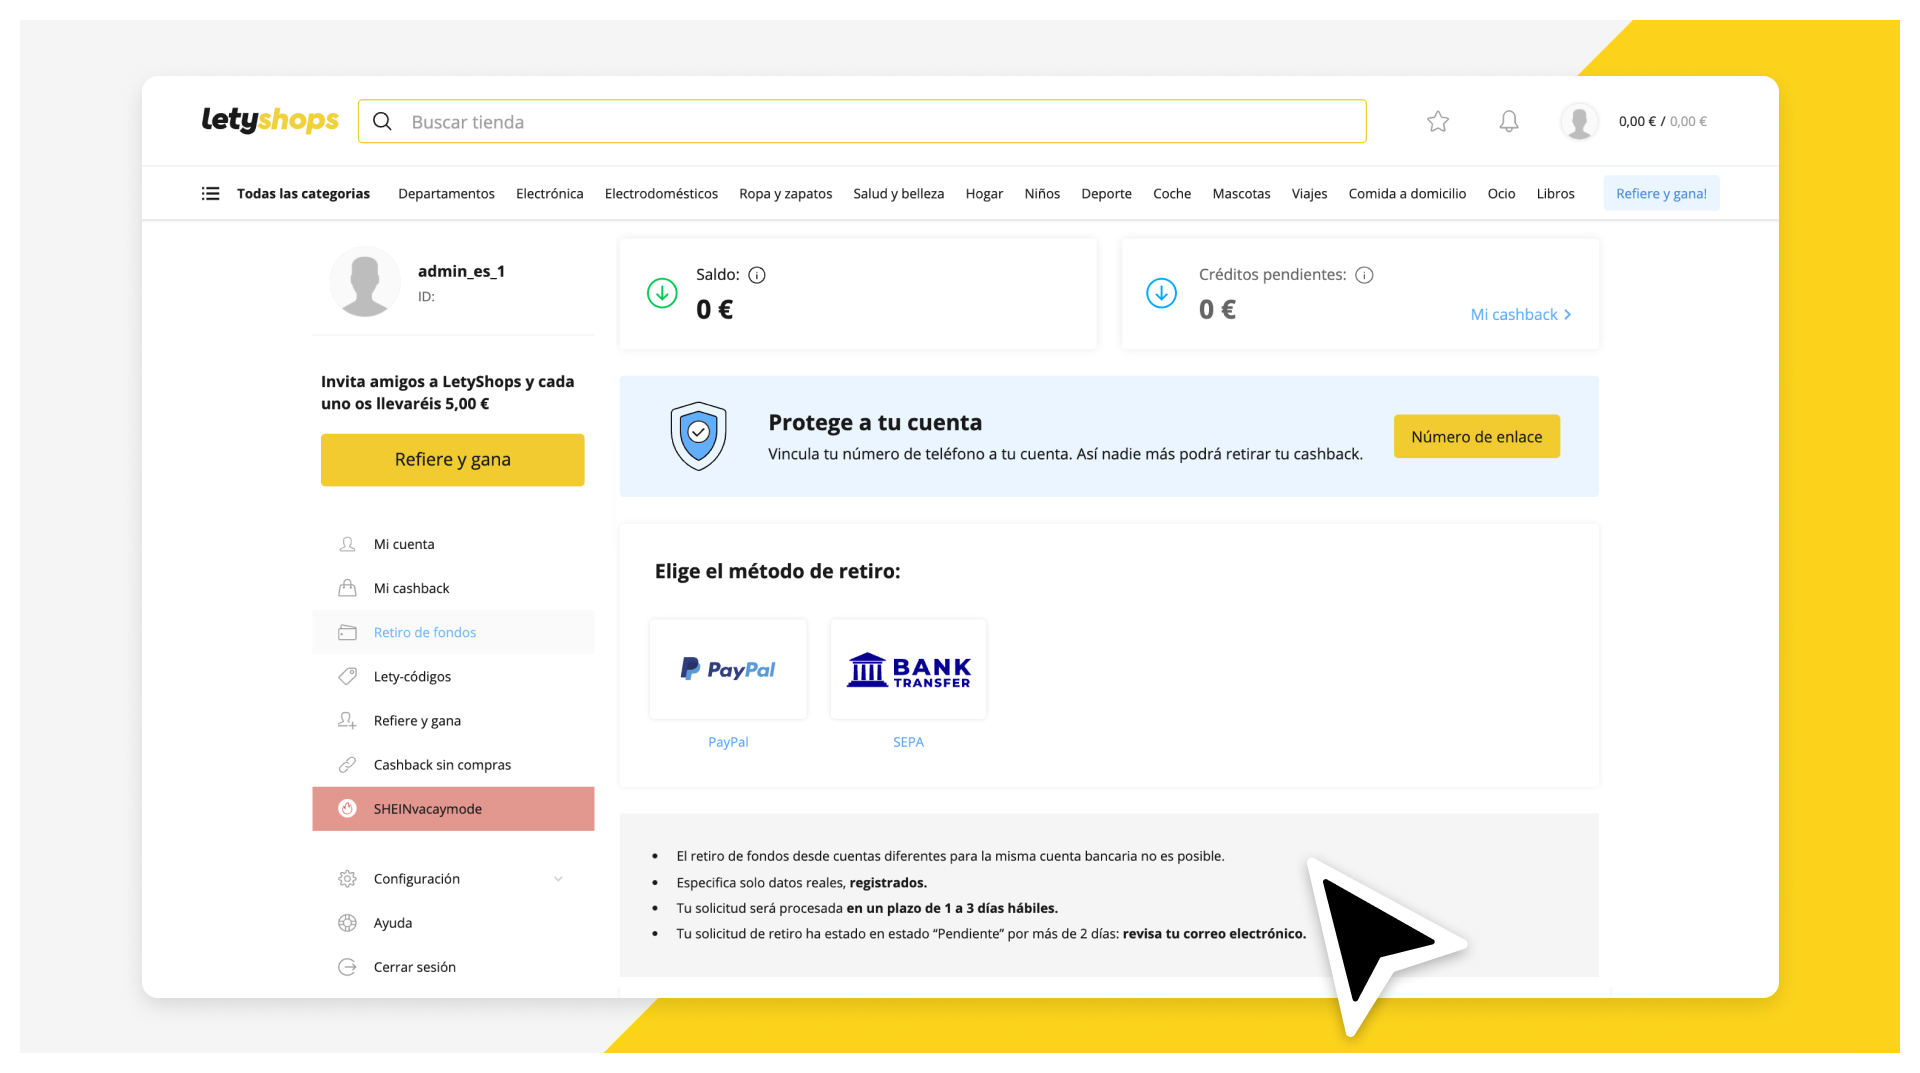Screen dimensions: 1920x1073
Task: Open the Hogar category
Action: click(984, 193)
